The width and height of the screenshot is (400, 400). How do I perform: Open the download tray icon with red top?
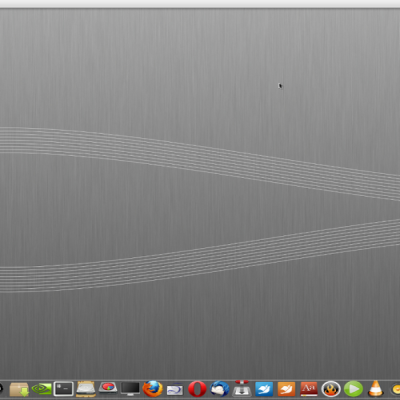pyautogui.click(x=242, y=388)
